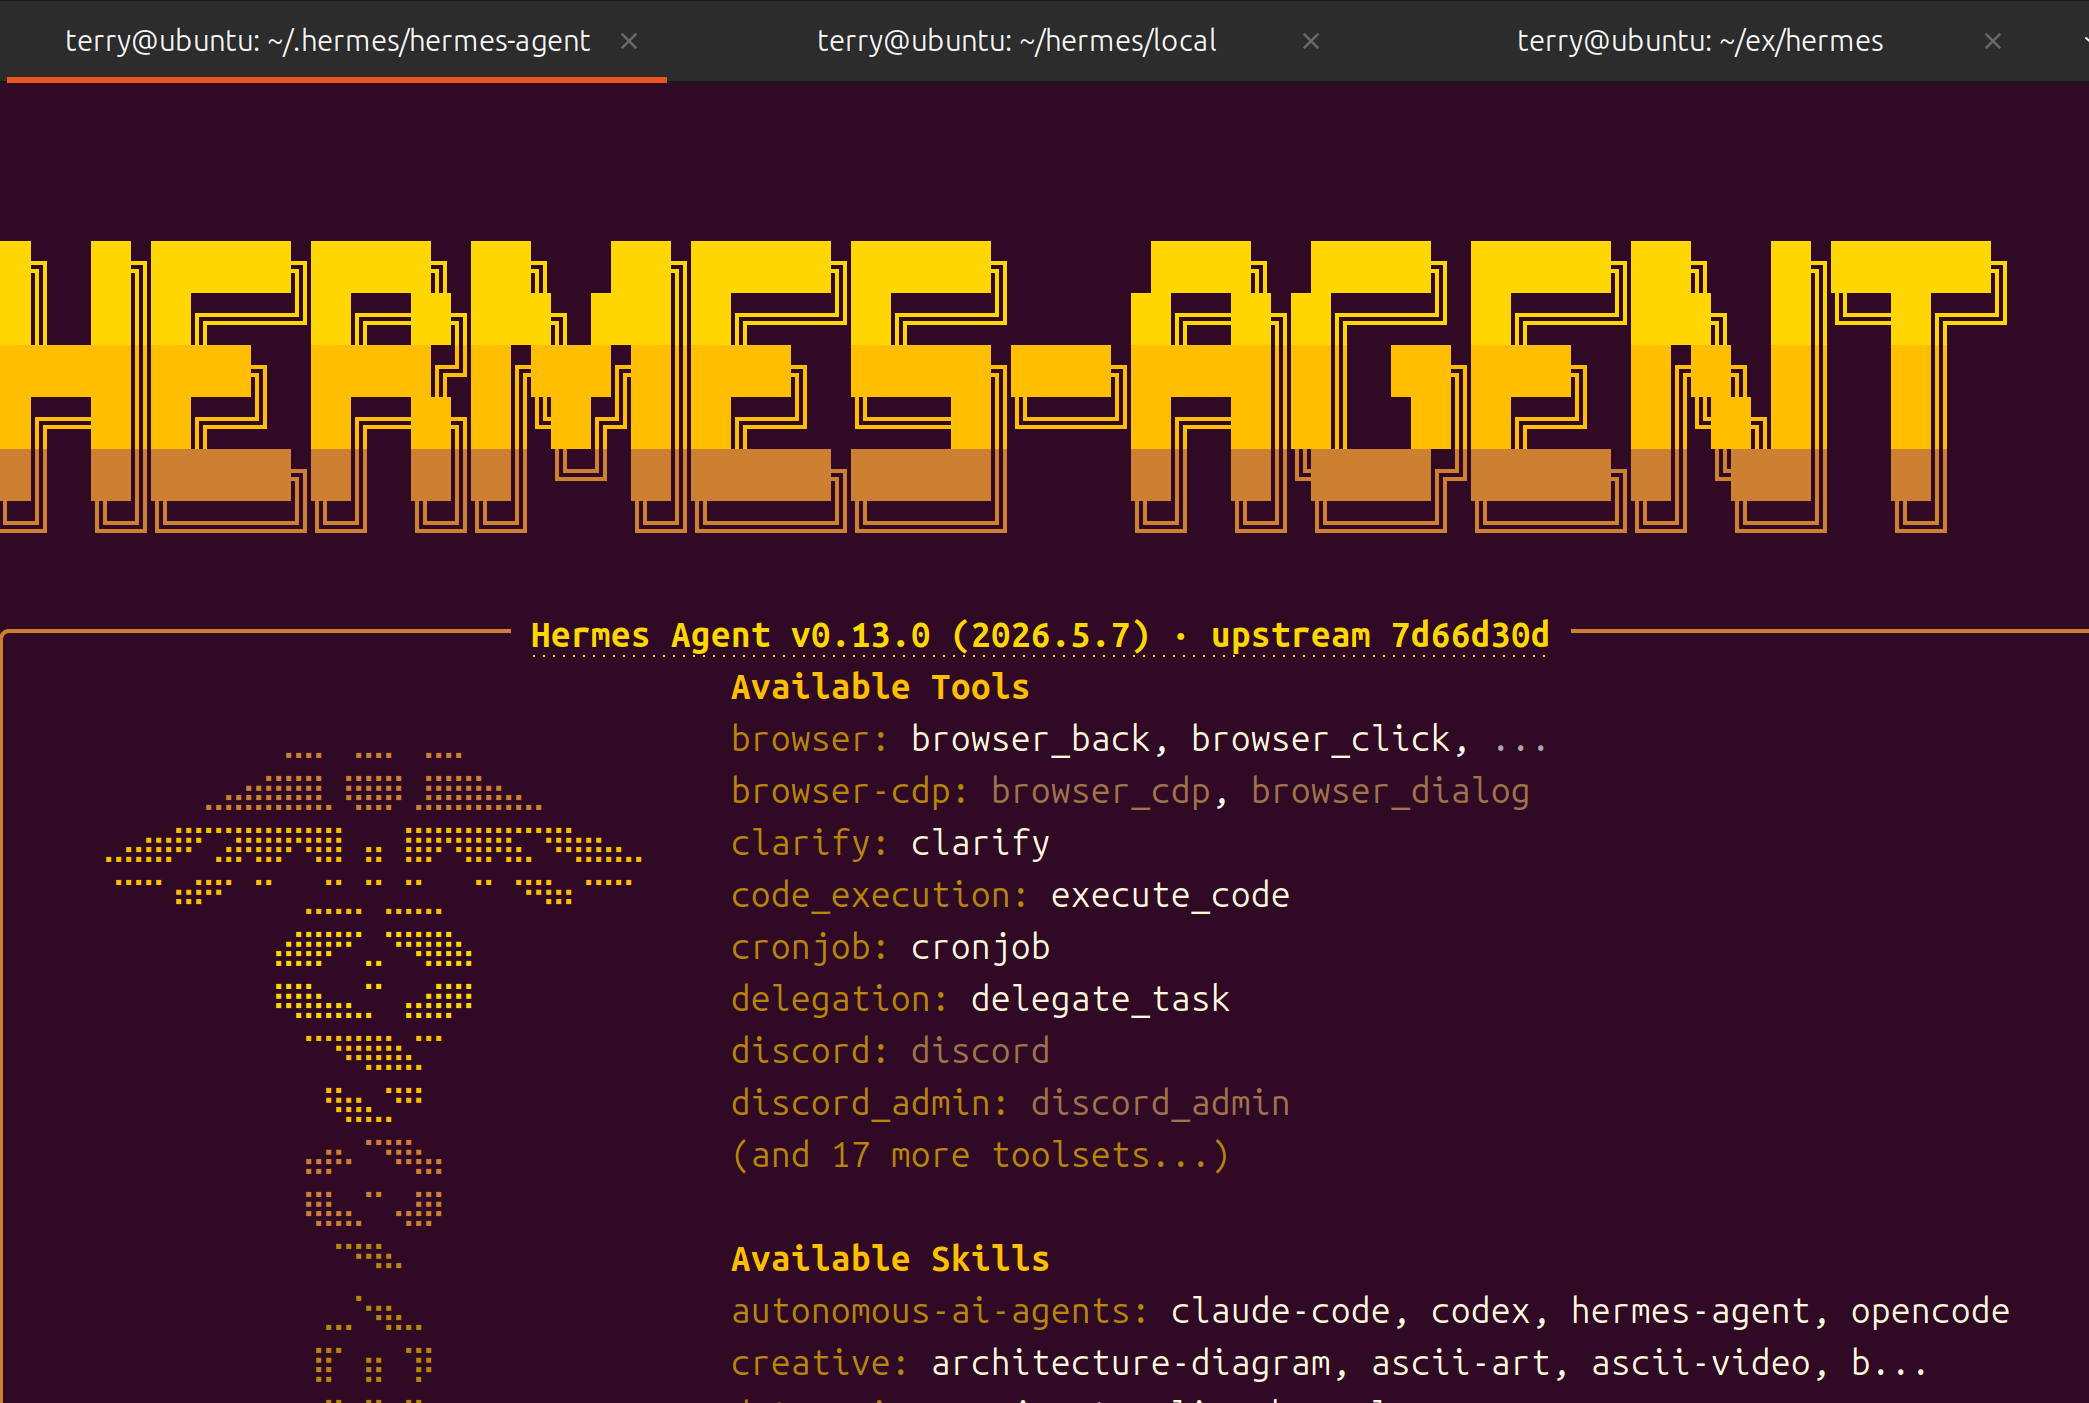Click the 'autonomous-ai-agents:' skill category
Viewport: 2089px width, 1403px height.
tap(940, 1311)
